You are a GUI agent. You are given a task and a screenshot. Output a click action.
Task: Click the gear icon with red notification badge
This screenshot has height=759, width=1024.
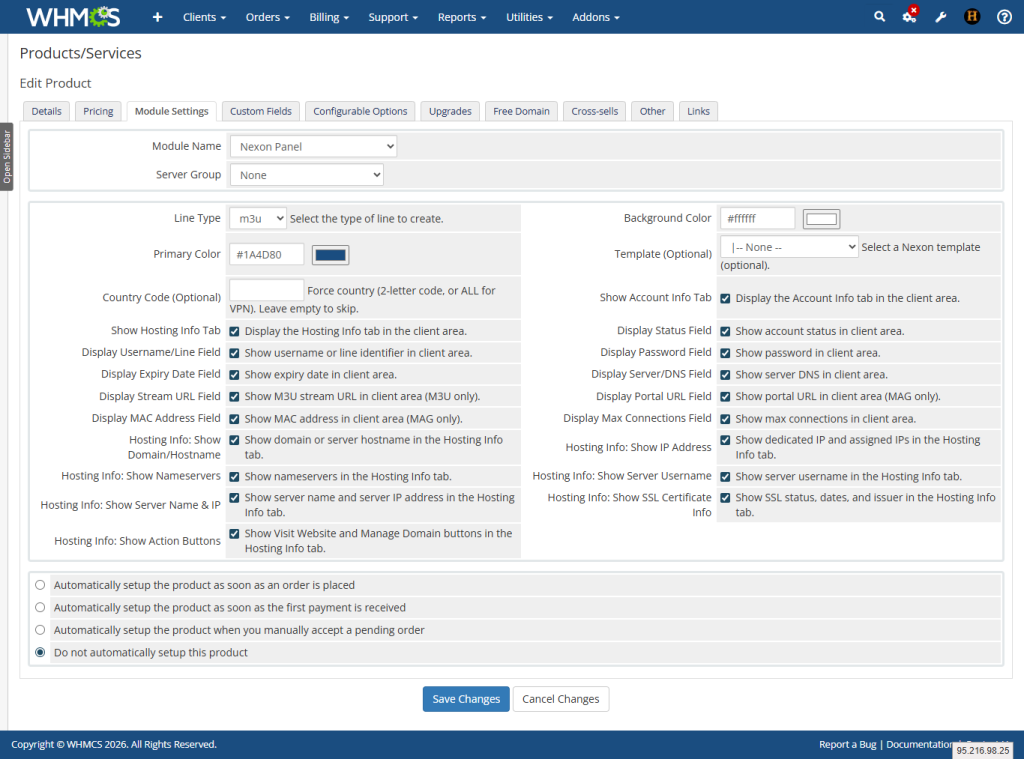908,16
